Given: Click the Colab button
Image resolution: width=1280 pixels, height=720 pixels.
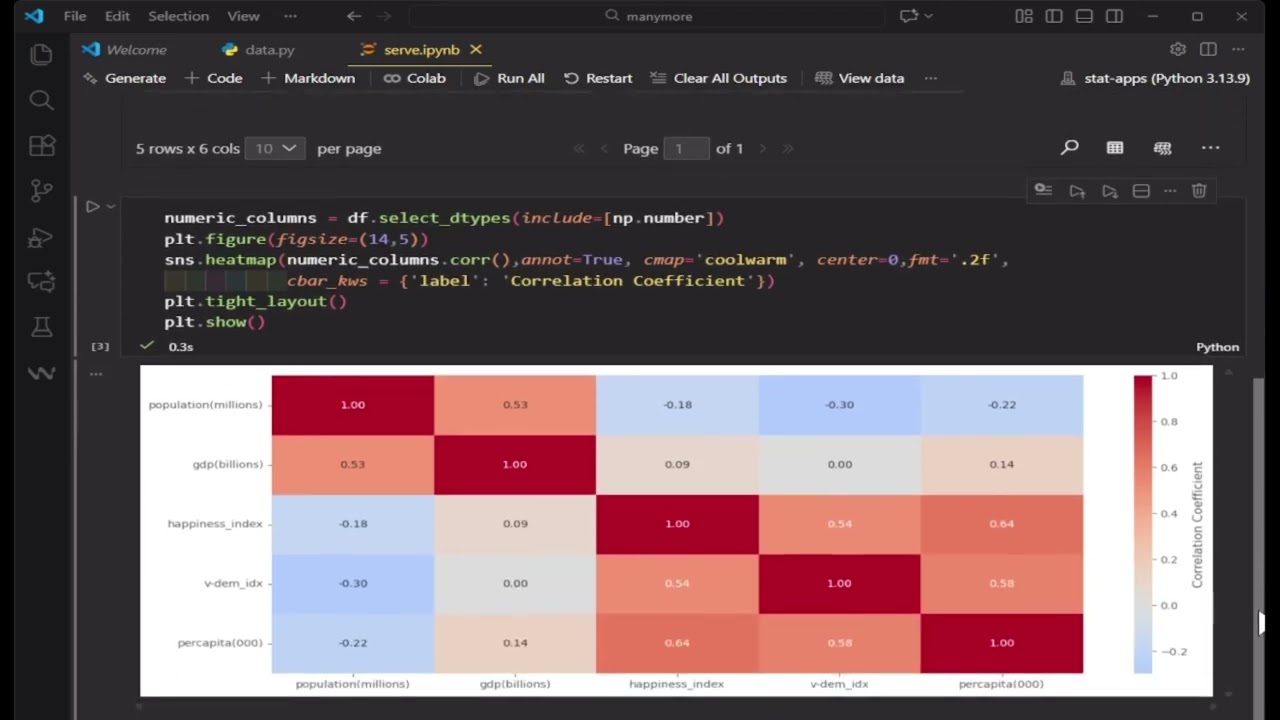Looking at the screenshot, I should pyautogui.click(x=415, y=78).
